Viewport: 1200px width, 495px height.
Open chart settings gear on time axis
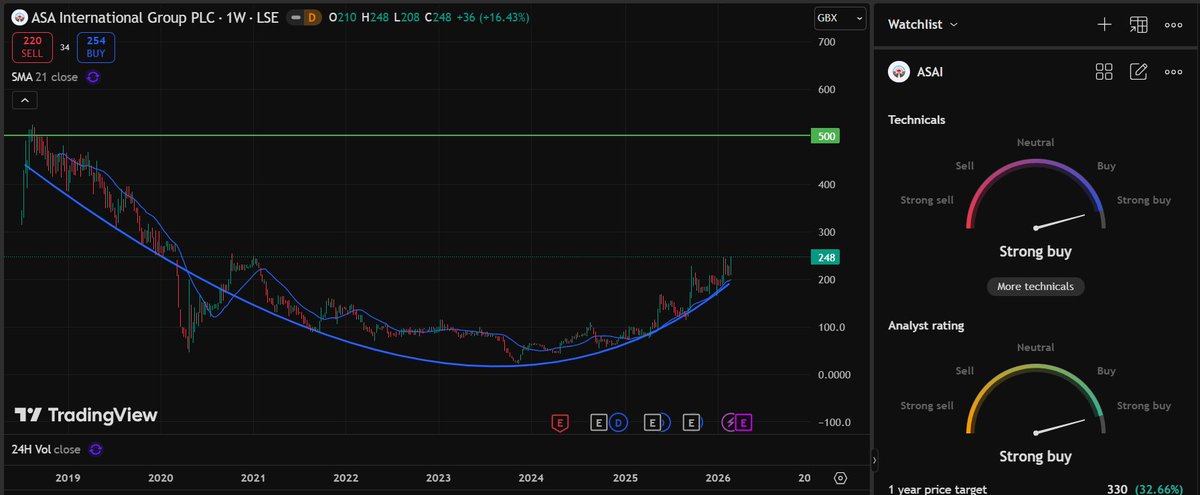point(840,478)
